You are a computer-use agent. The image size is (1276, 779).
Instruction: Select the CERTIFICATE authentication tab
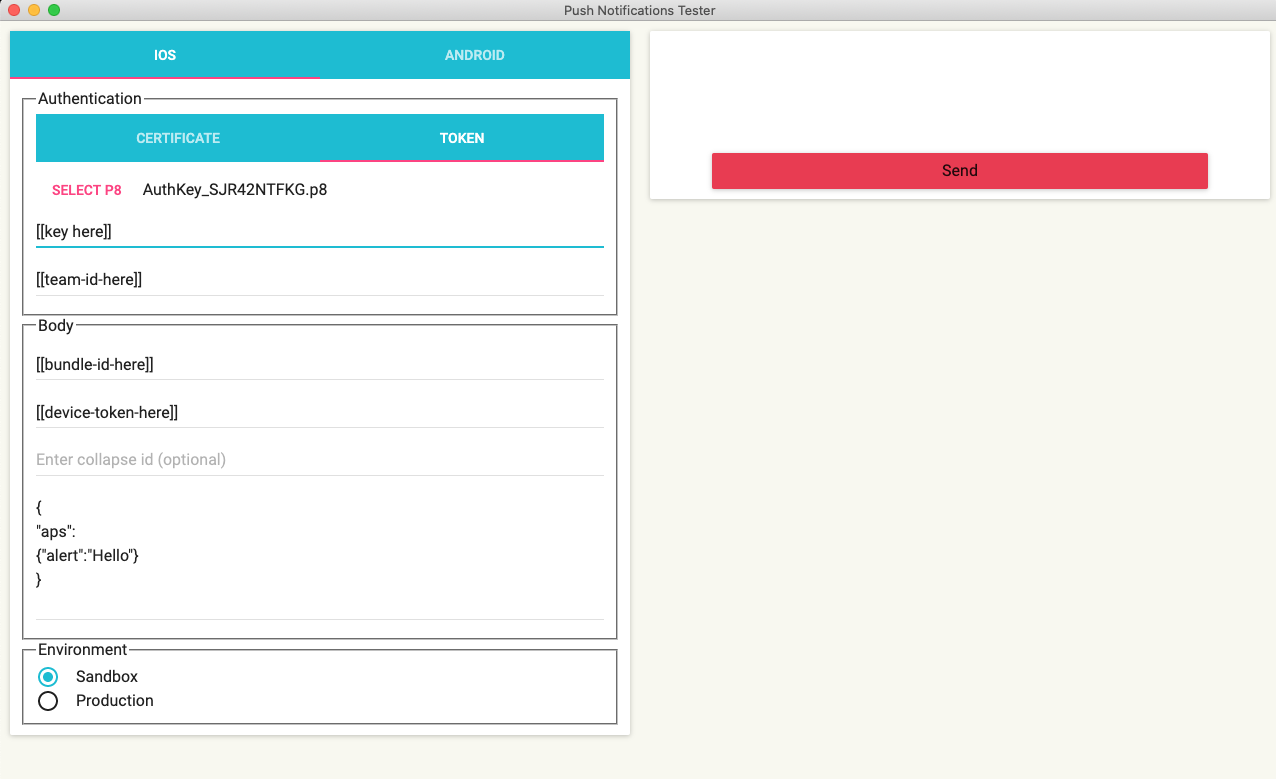178,138
